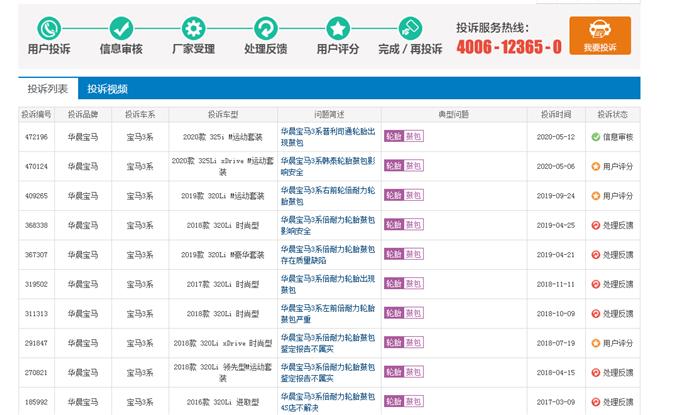Click the 鼓包 tag in row 367307

413,254
